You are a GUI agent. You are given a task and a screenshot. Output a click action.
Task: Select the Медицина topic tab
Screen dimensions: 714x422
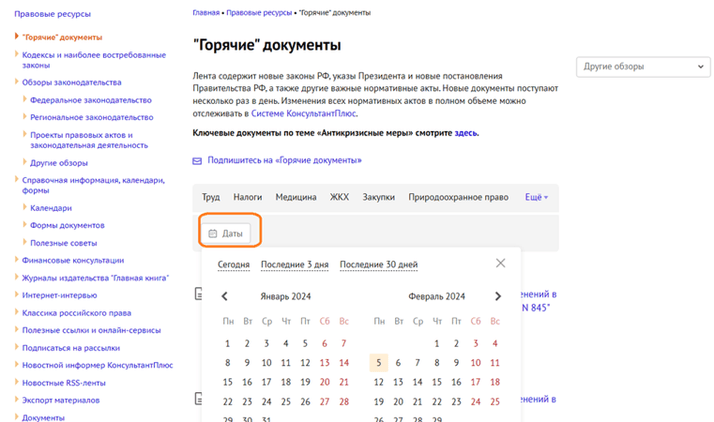coord(296,198)
